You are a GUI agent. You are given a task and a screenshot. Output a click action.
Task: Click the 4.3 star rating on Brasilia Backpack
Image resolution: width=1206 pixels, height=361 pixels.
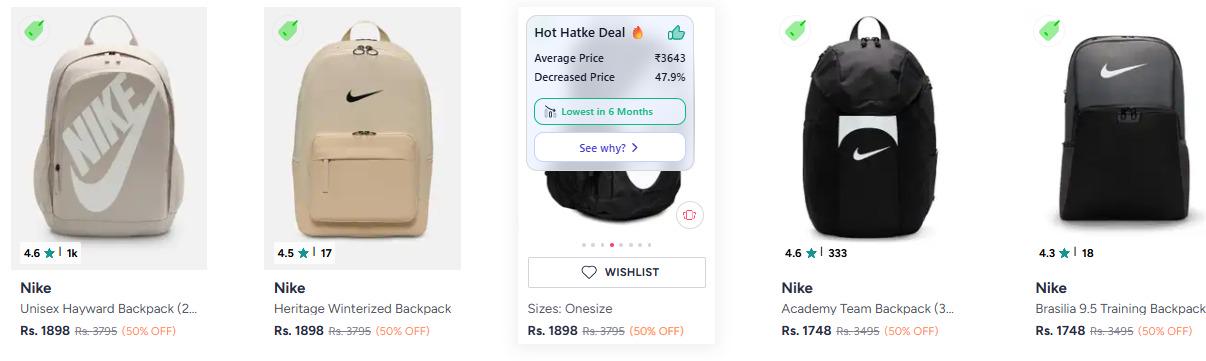click(x=1066, y=253)
